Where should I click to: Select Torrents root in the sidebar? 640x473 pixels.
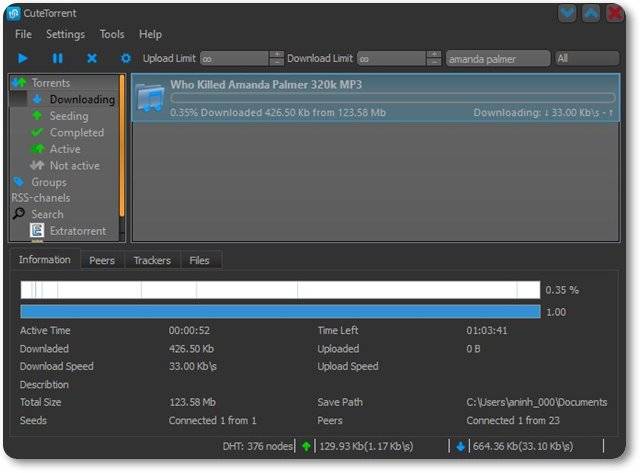[x=51, y=83]
